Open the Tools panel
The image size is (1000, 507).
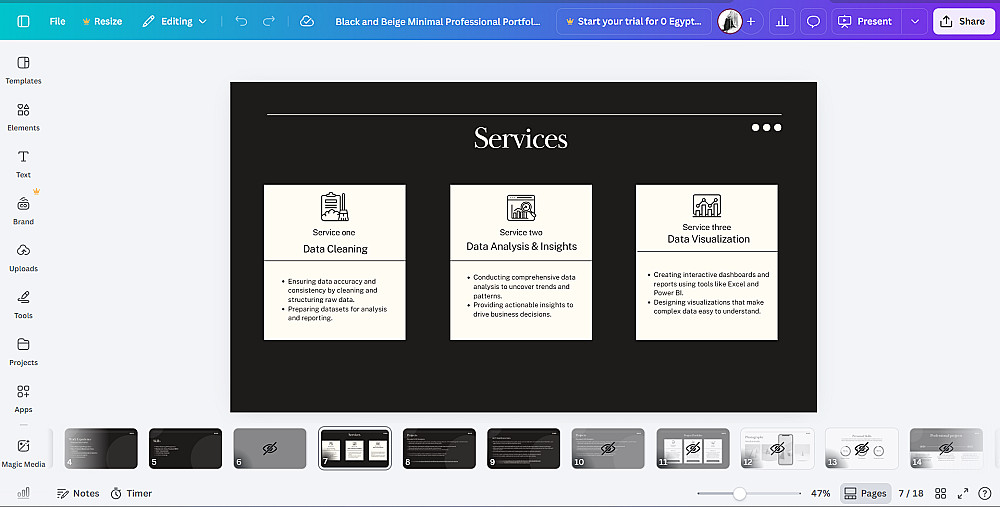pos(24,305)
